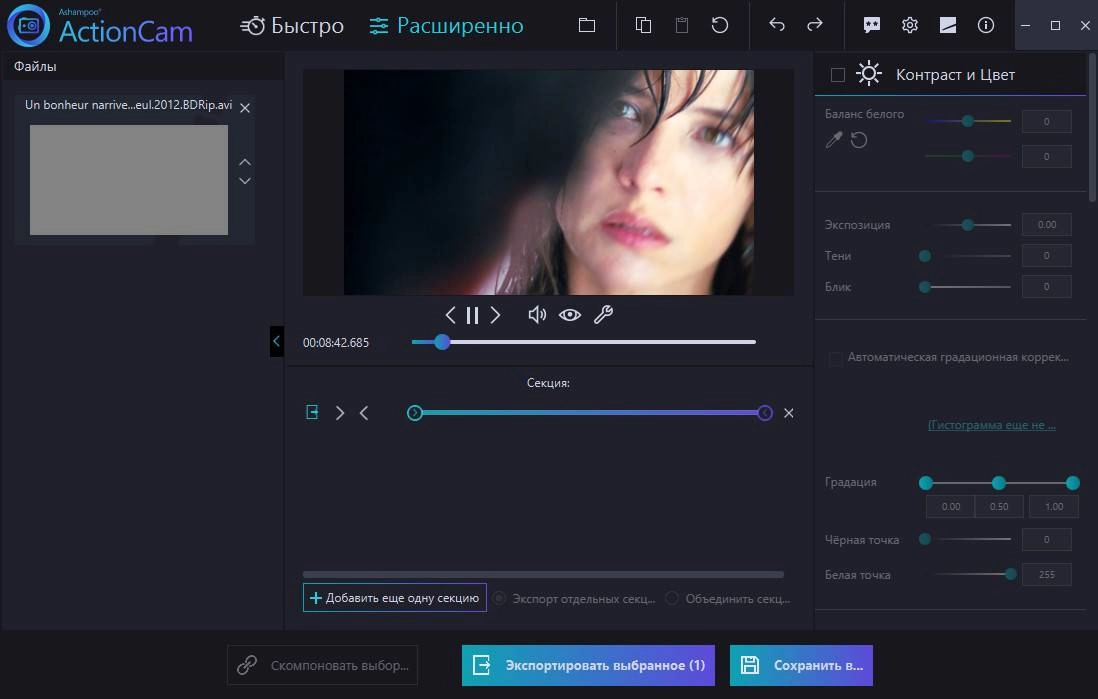
Task: Click section start marker handle
Action: click(x=415, y=413)
